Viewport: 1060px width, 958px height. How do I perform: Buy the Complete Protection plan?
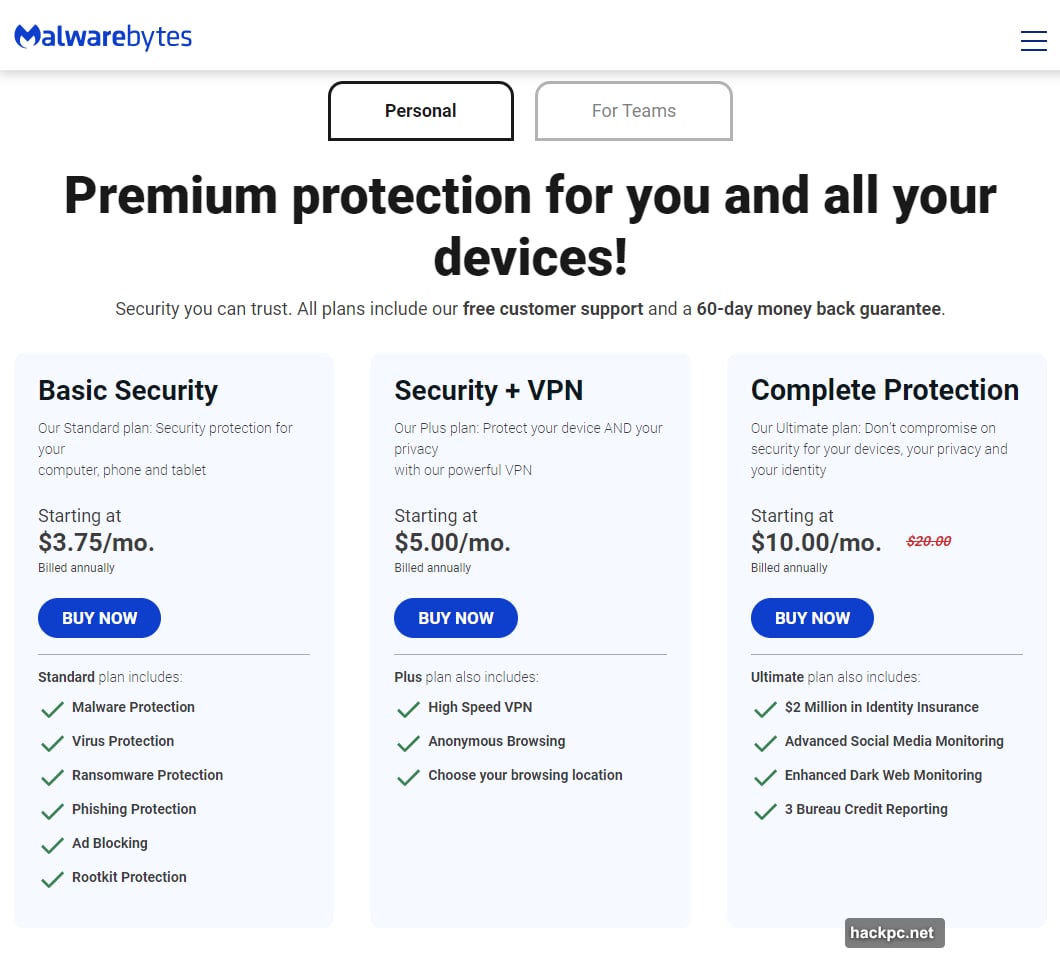click(812, 618)
